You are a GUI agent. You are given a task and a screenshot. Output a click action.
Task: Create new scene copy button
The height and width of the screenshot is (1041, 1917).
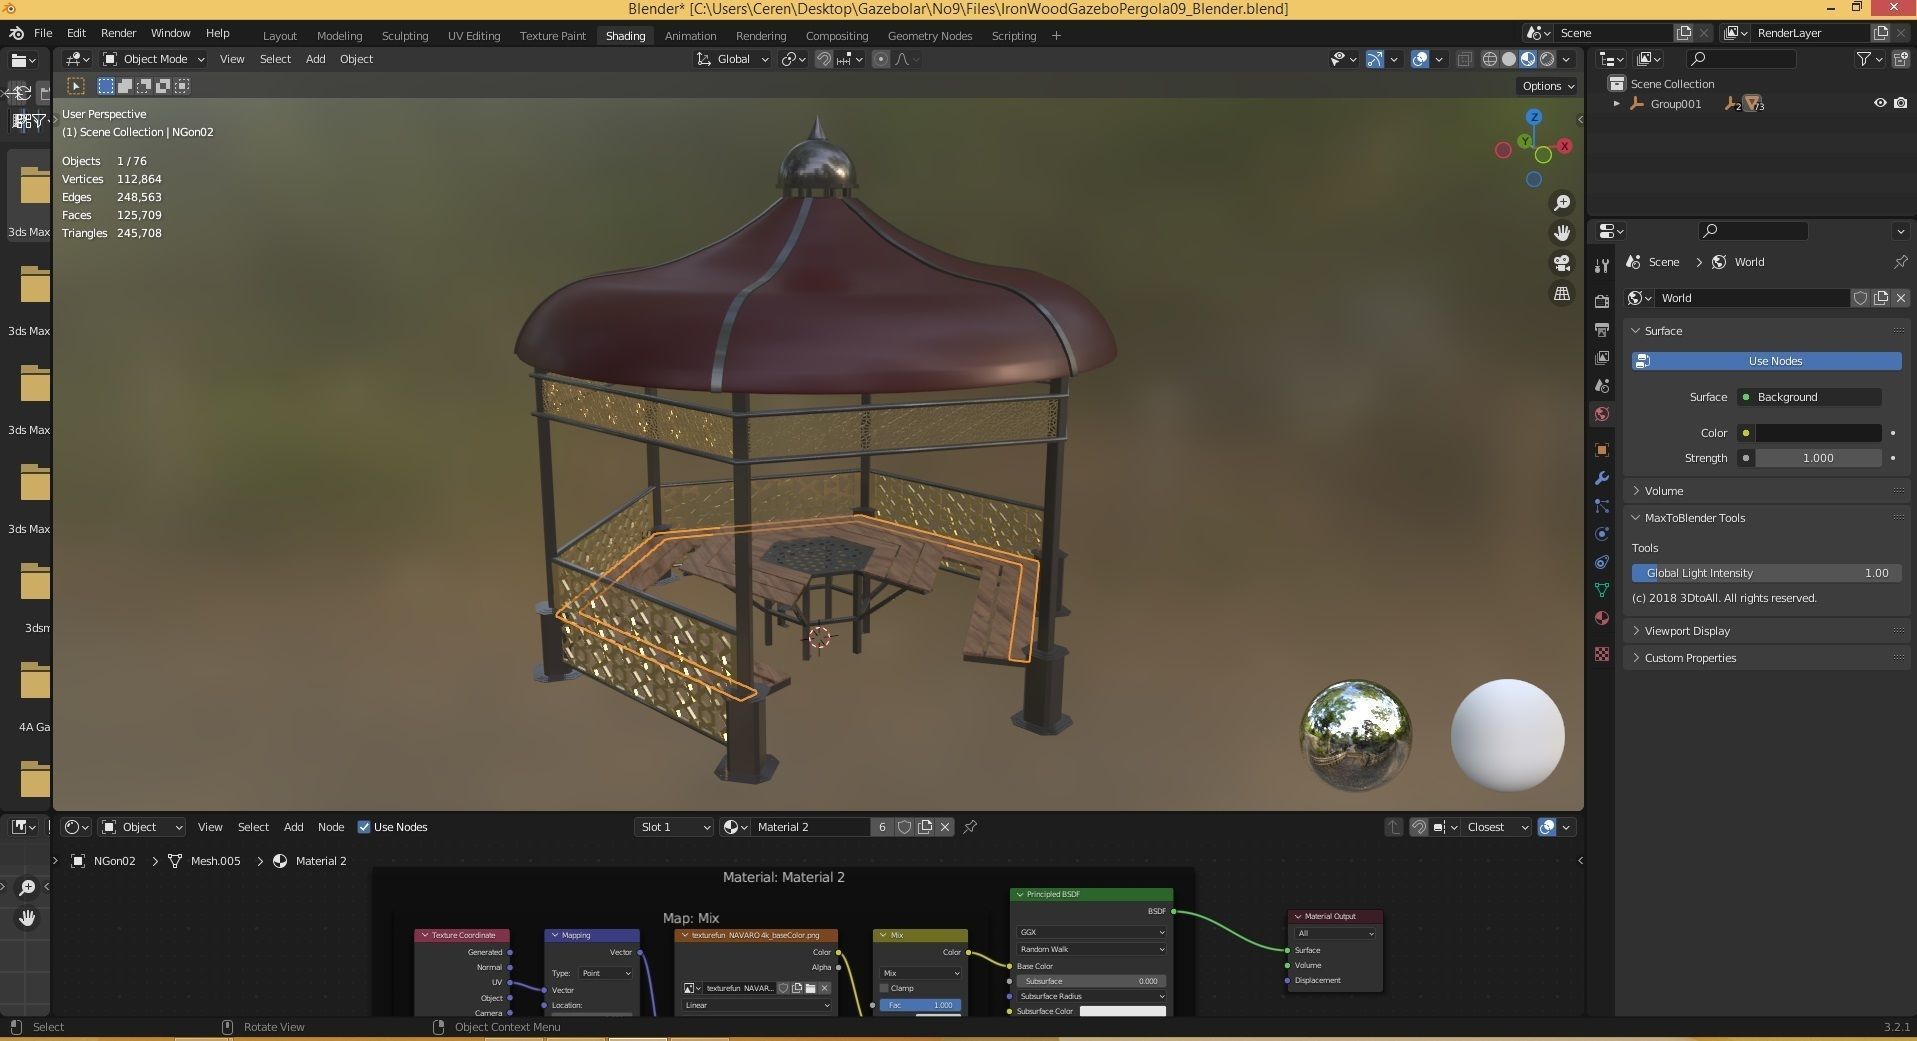coord(1684,33)
